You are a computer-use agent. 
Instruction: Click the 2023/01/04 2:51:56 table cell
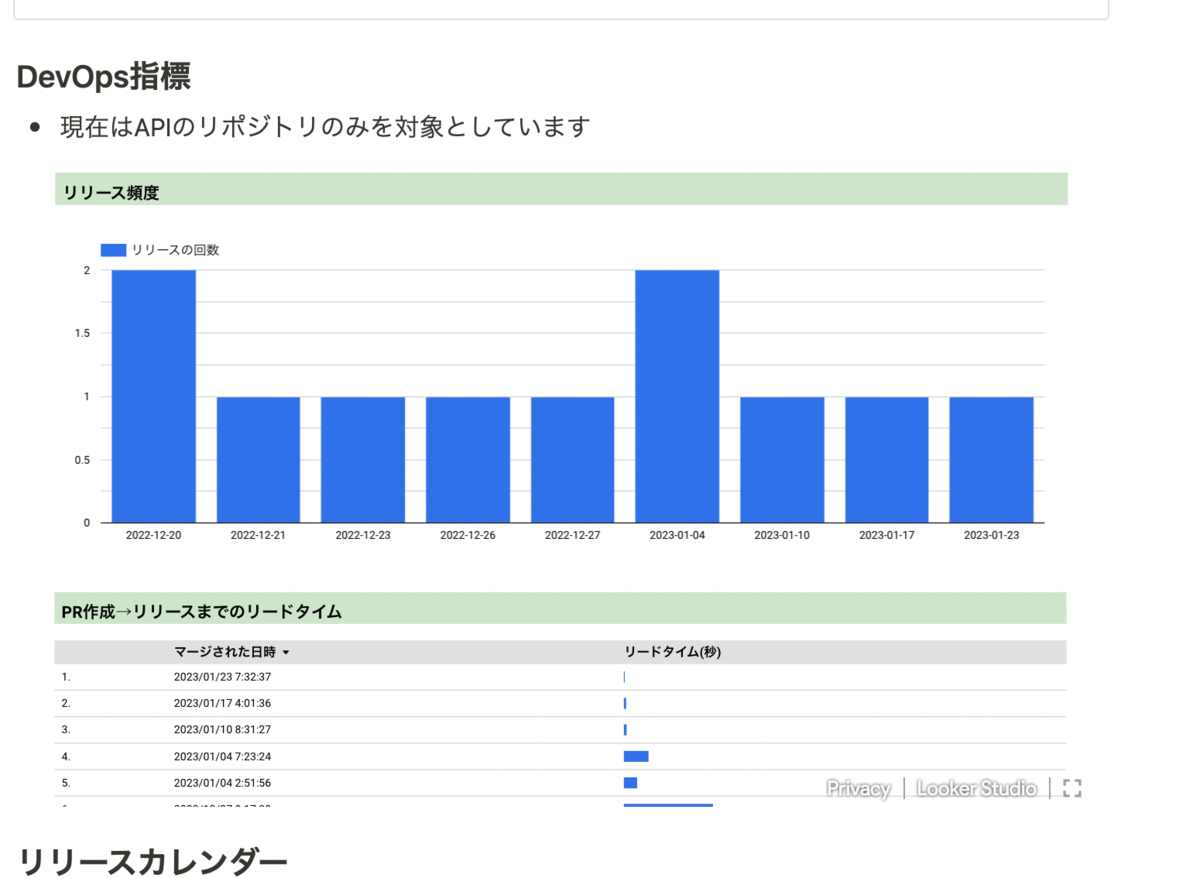pyautogui.click(x=223, y=783)
